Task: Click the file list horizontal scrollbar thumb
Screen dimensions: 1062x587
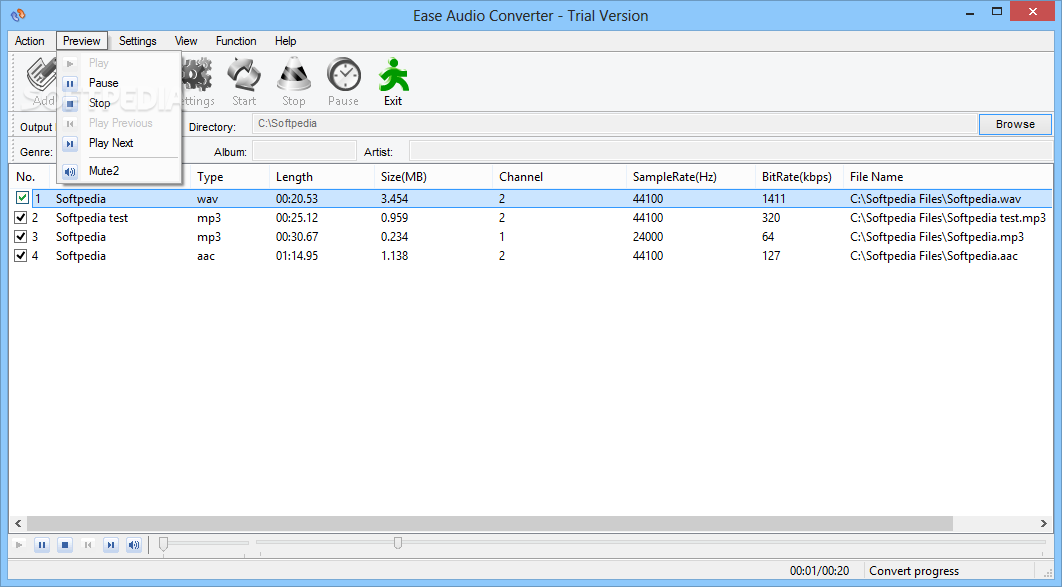Action: click(490, 523)
